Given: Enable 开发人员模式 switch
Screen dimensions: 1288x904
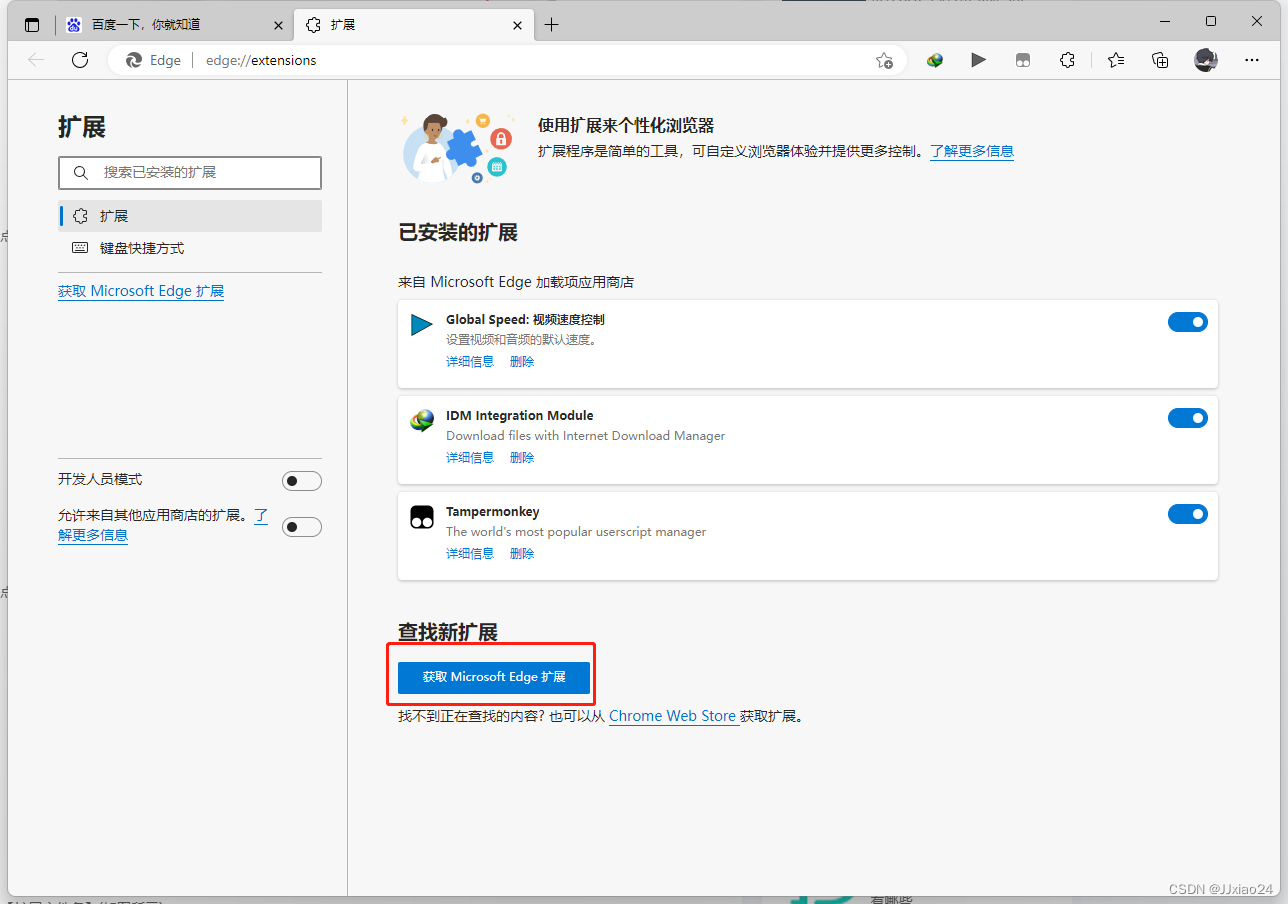Looking at the screenshot, I should pos(302,481).
